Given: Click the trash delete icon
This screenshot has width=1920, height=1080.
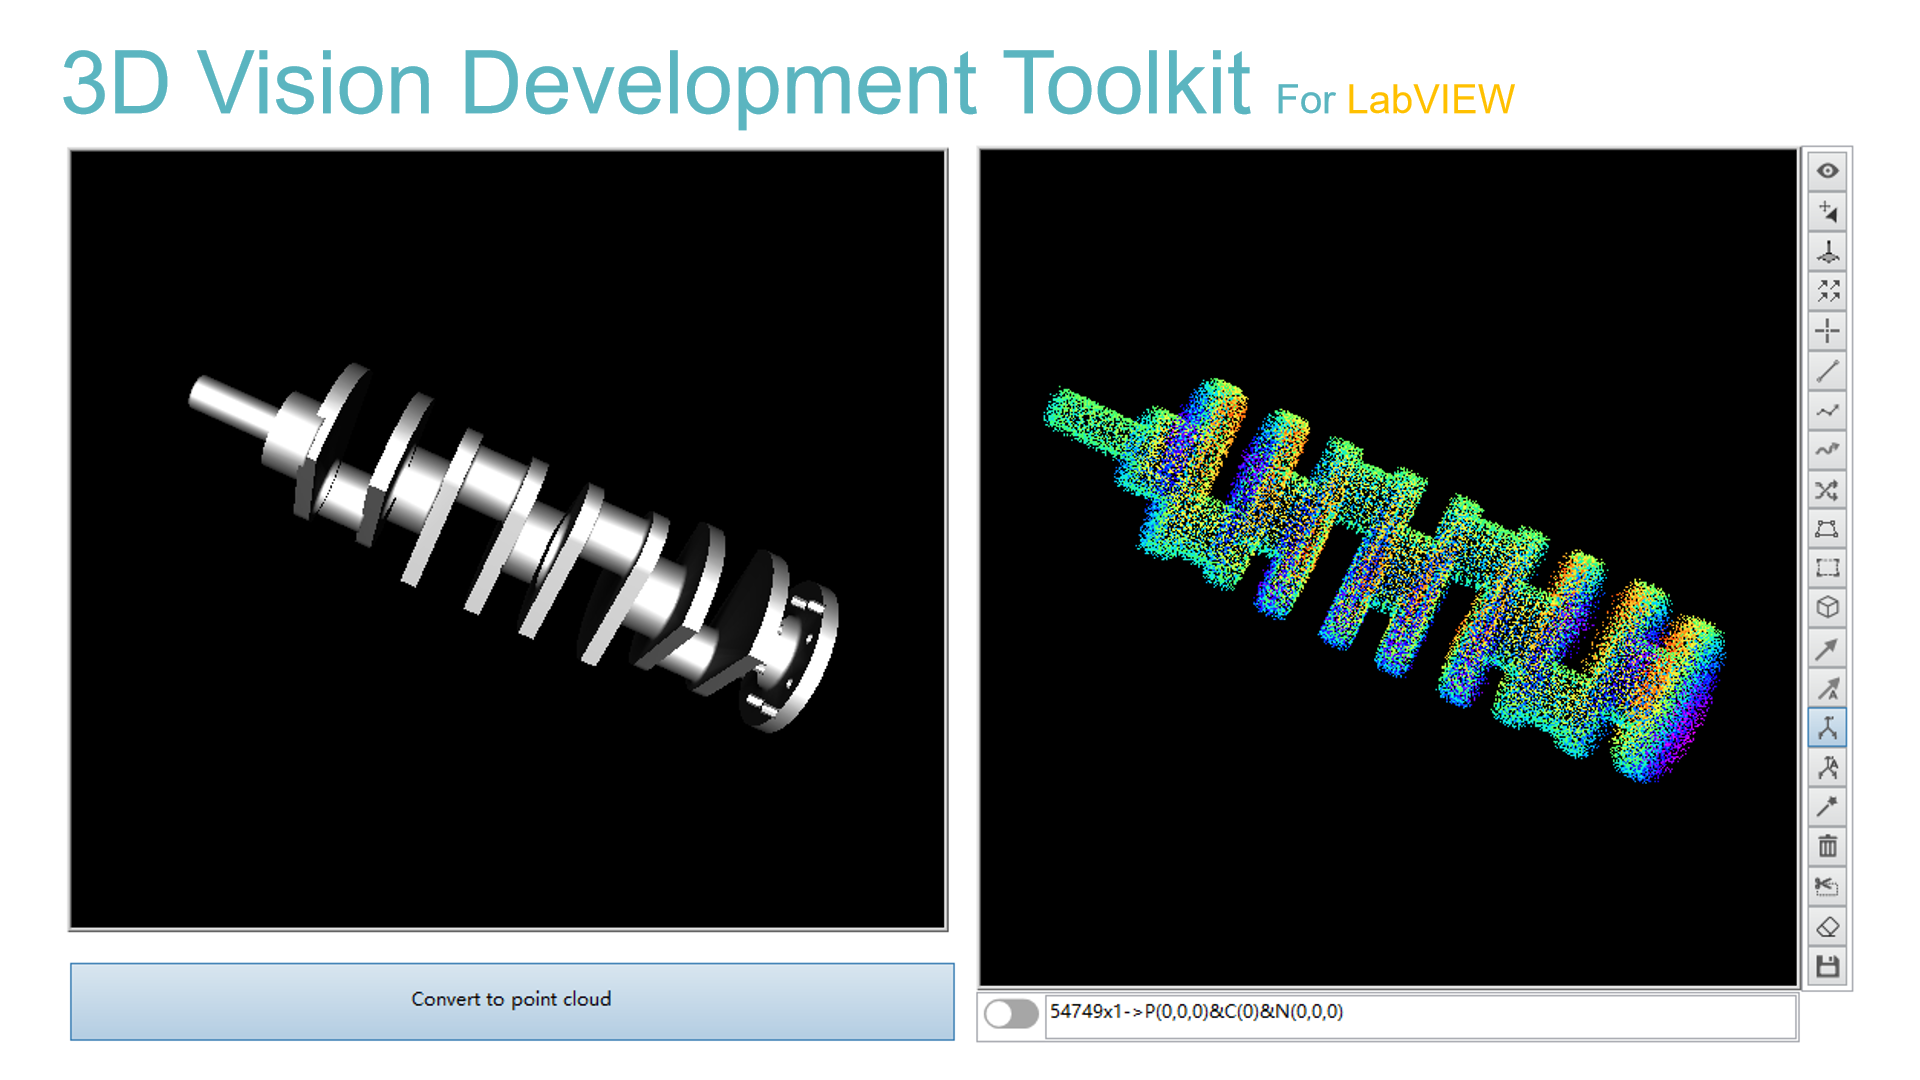Looking at the screenshot, I should click(x=1827, y=847).
